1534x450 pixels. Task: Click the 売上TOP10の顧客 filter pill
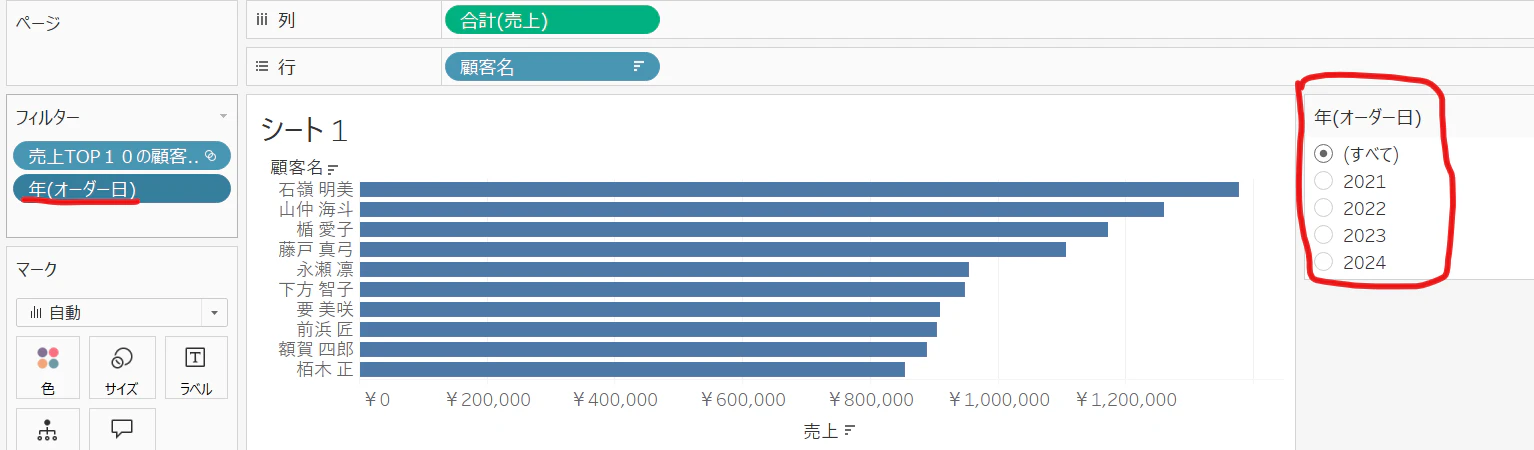coord(122,155)
